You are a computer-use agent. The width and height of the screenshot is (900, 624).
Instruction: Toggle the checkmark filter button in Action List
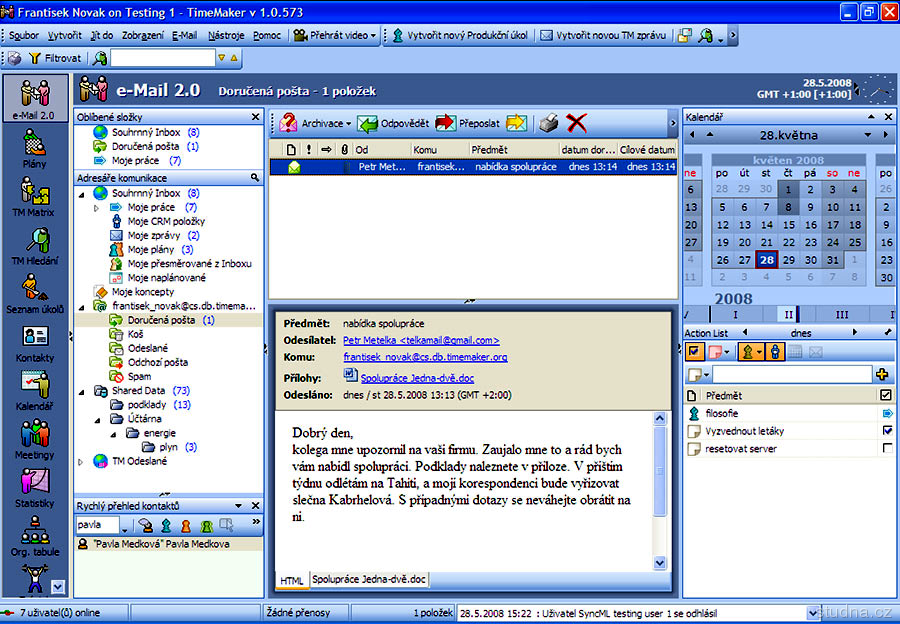pos(694,351)
